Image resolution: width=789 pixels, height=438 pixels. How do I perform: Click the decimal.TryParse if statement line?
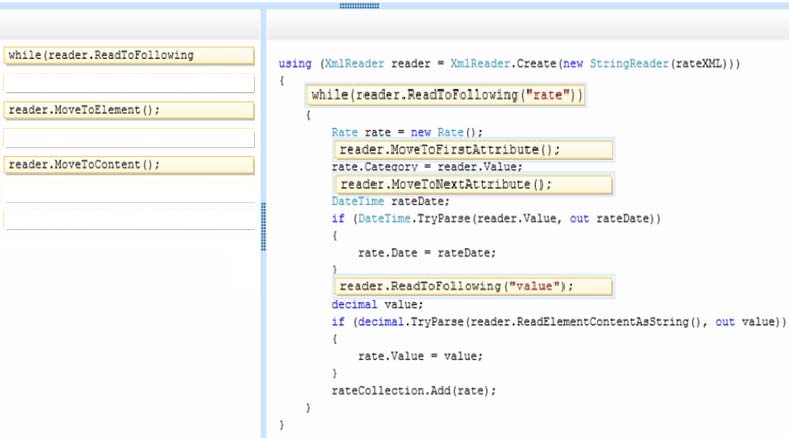559,322
